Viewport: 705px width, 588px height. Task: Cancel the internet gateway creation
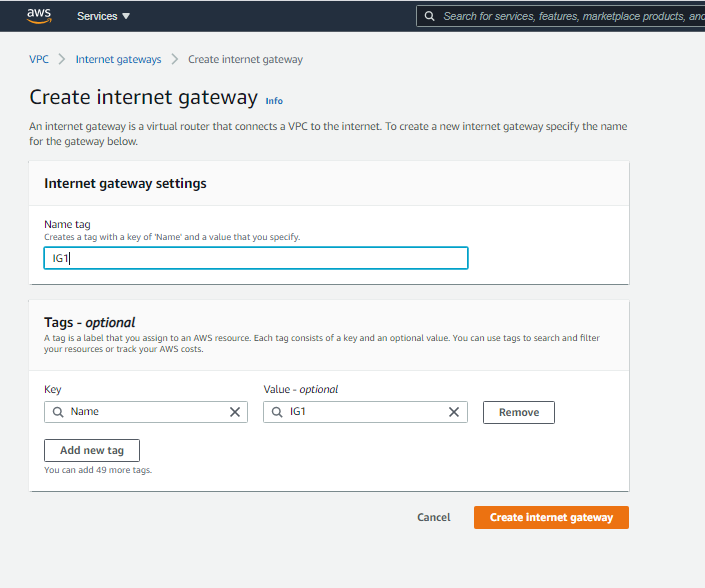[433, 517]
